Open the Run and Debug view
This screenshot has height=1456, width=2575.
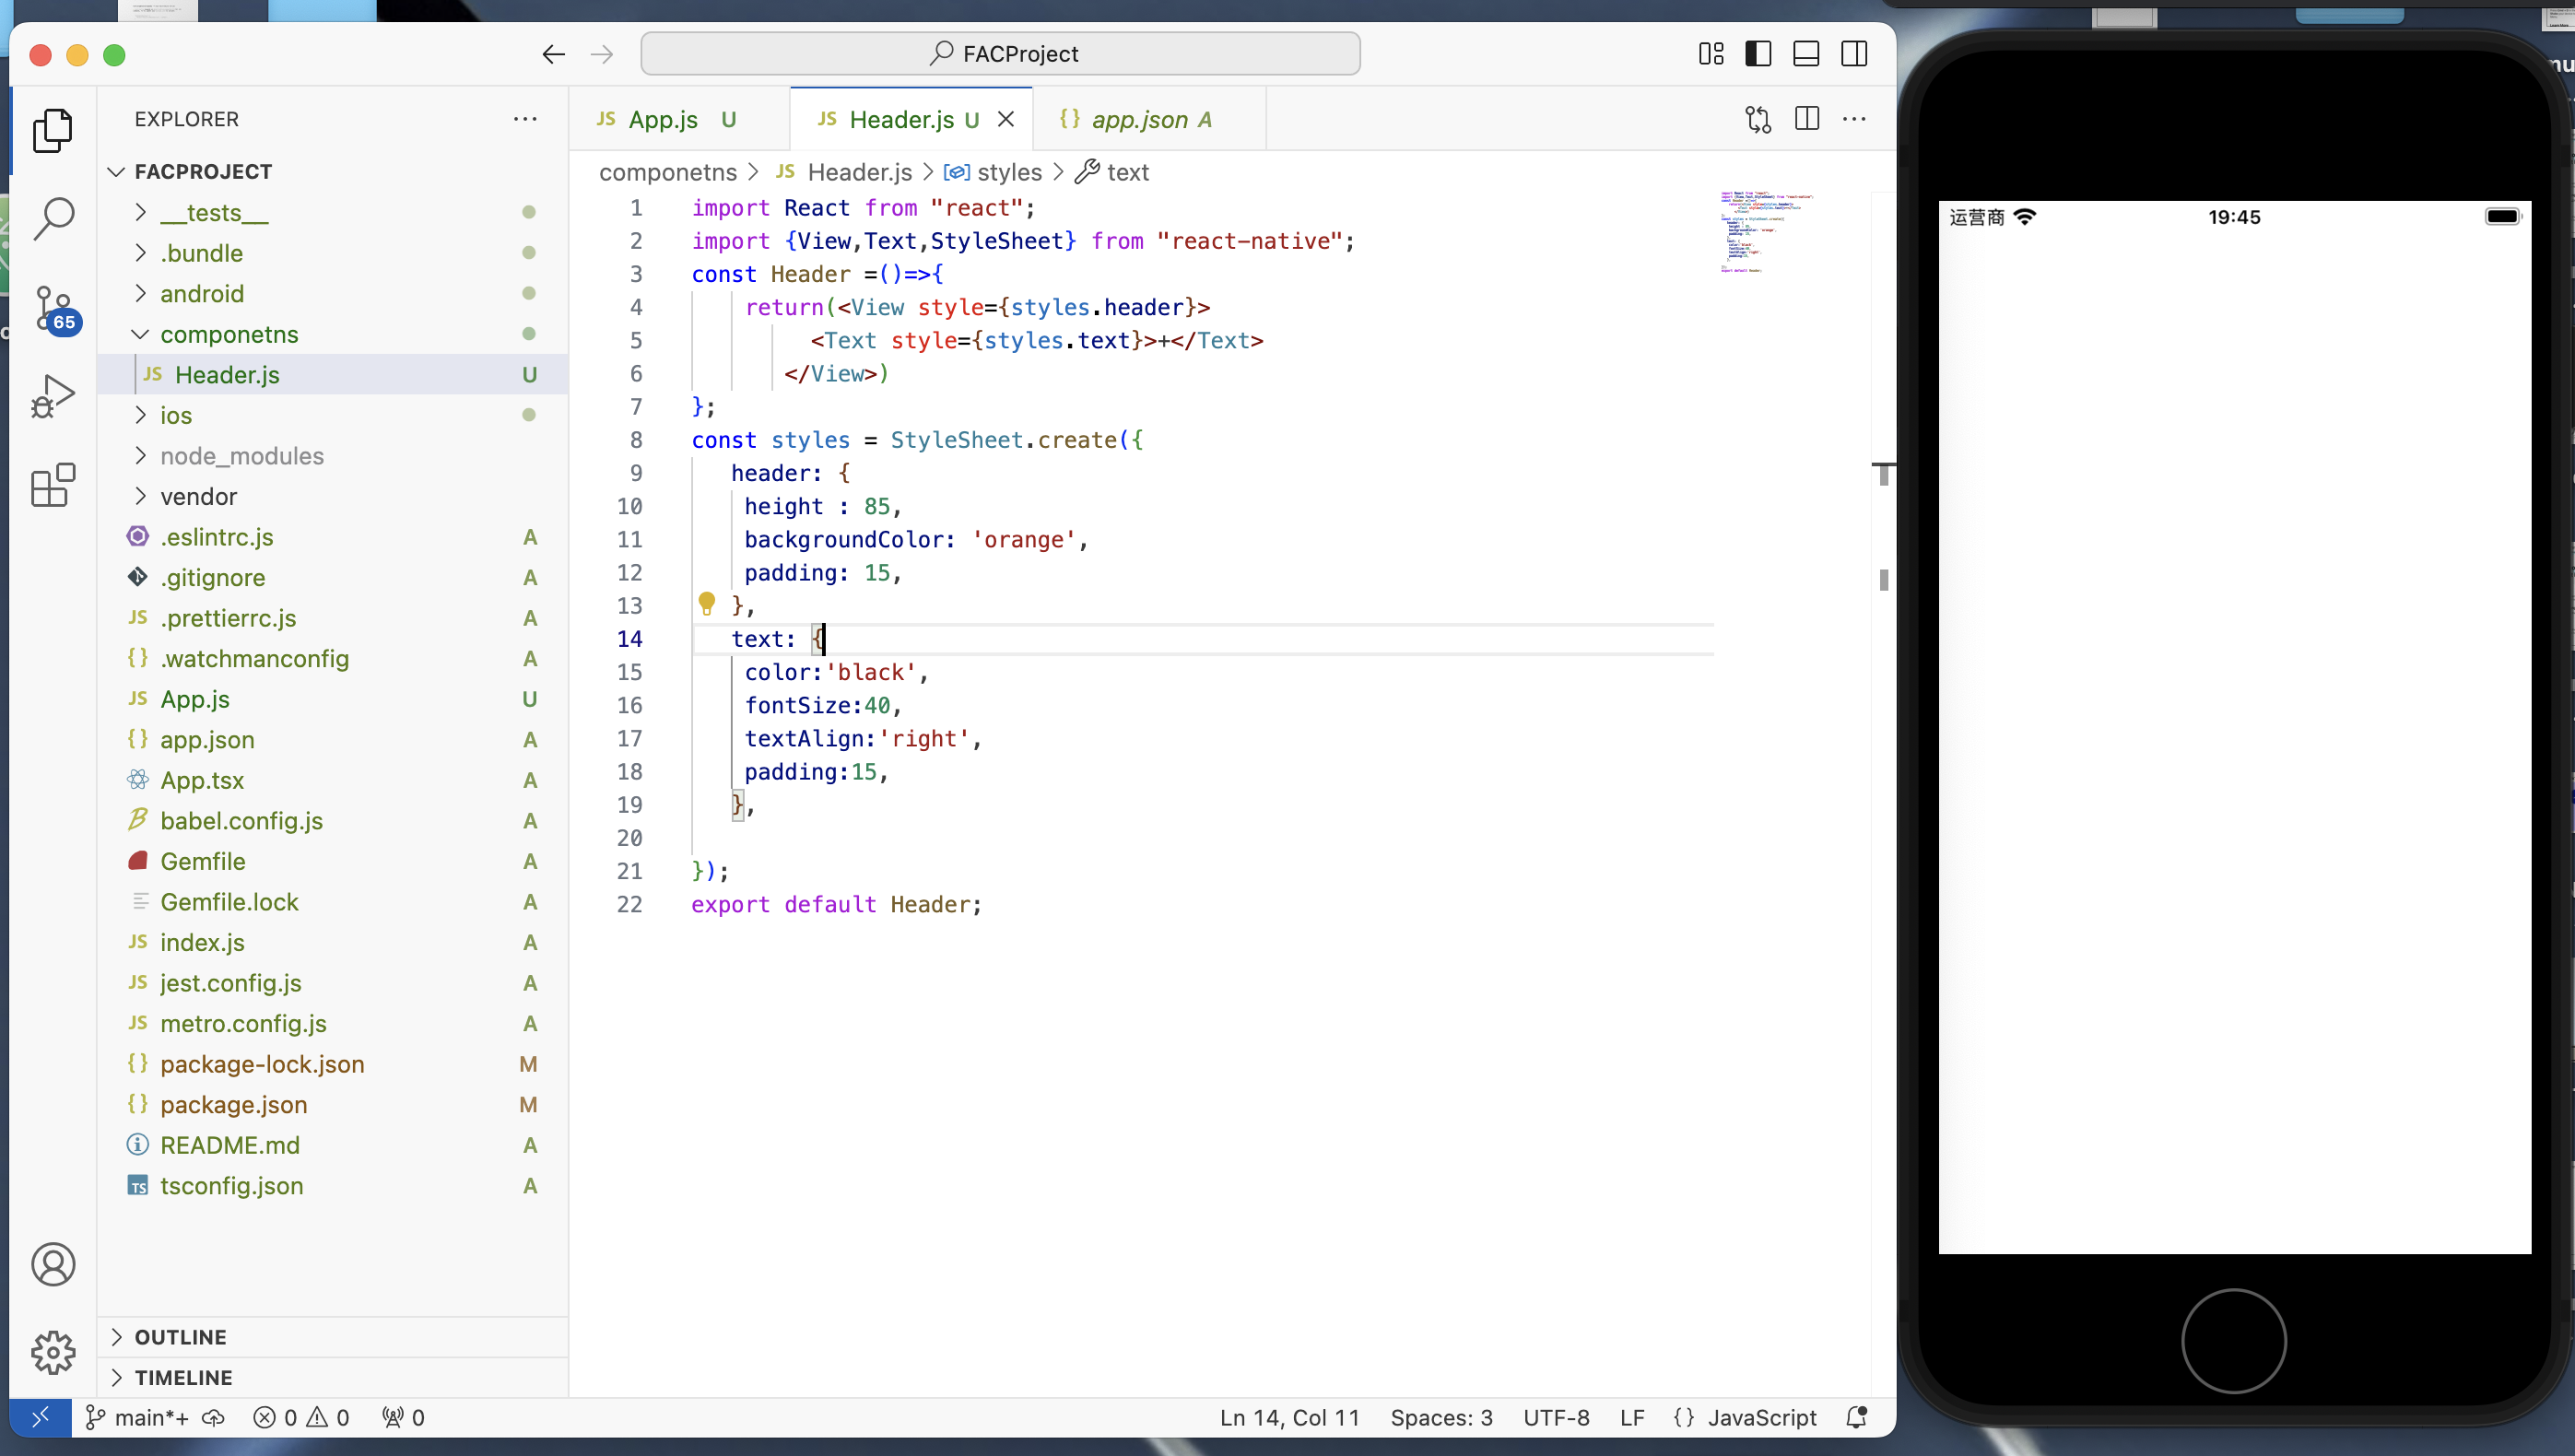coord(53,396)
